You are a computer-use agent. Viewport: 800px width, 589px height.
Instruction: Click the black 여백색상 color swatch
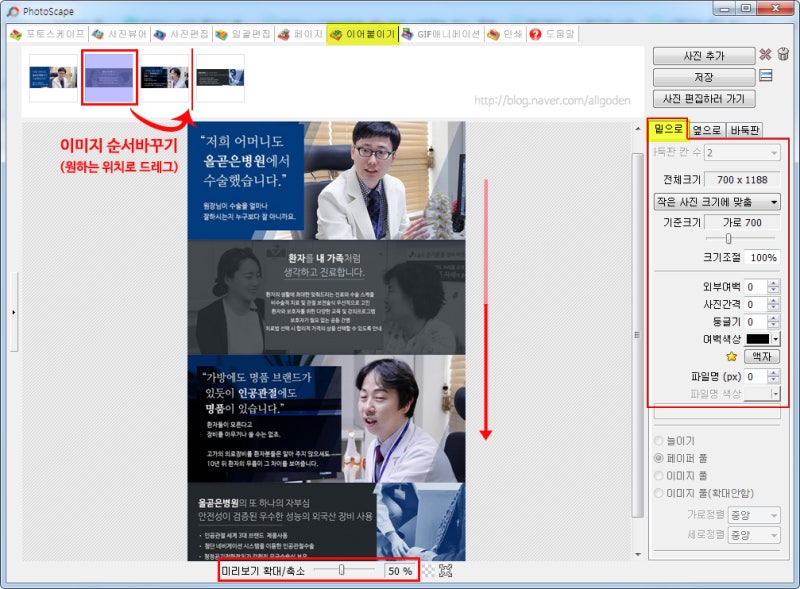click(758, 339)
